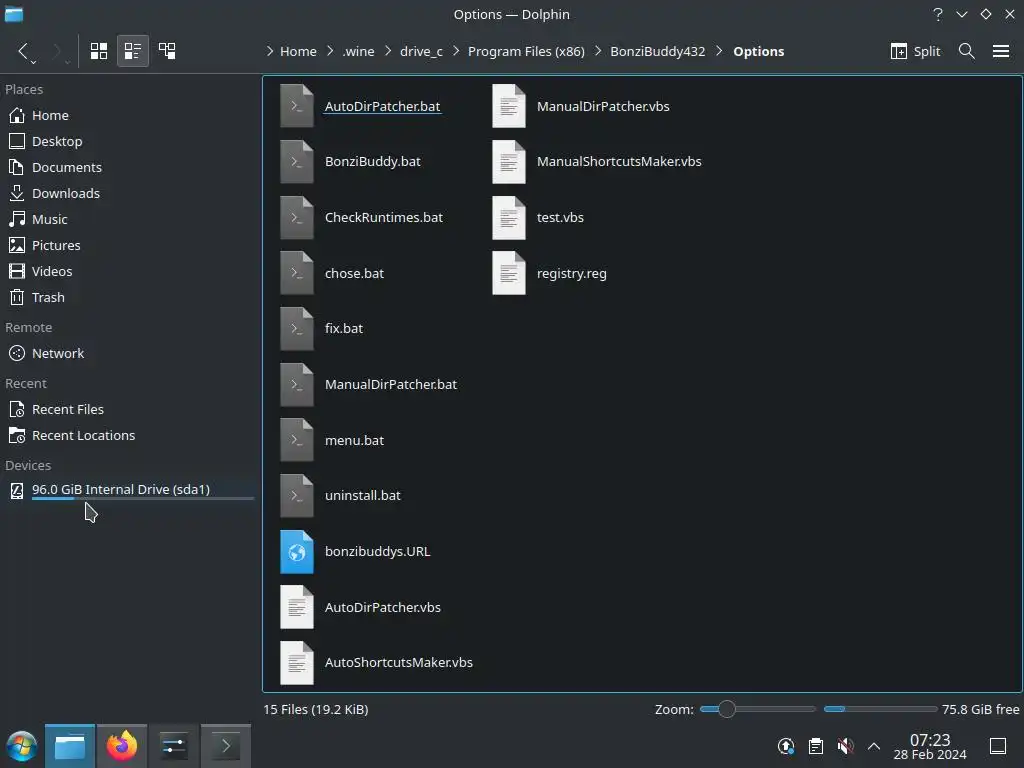Open Trash in Places sidebar
The image size is (1024, 768).
(127, 297)
